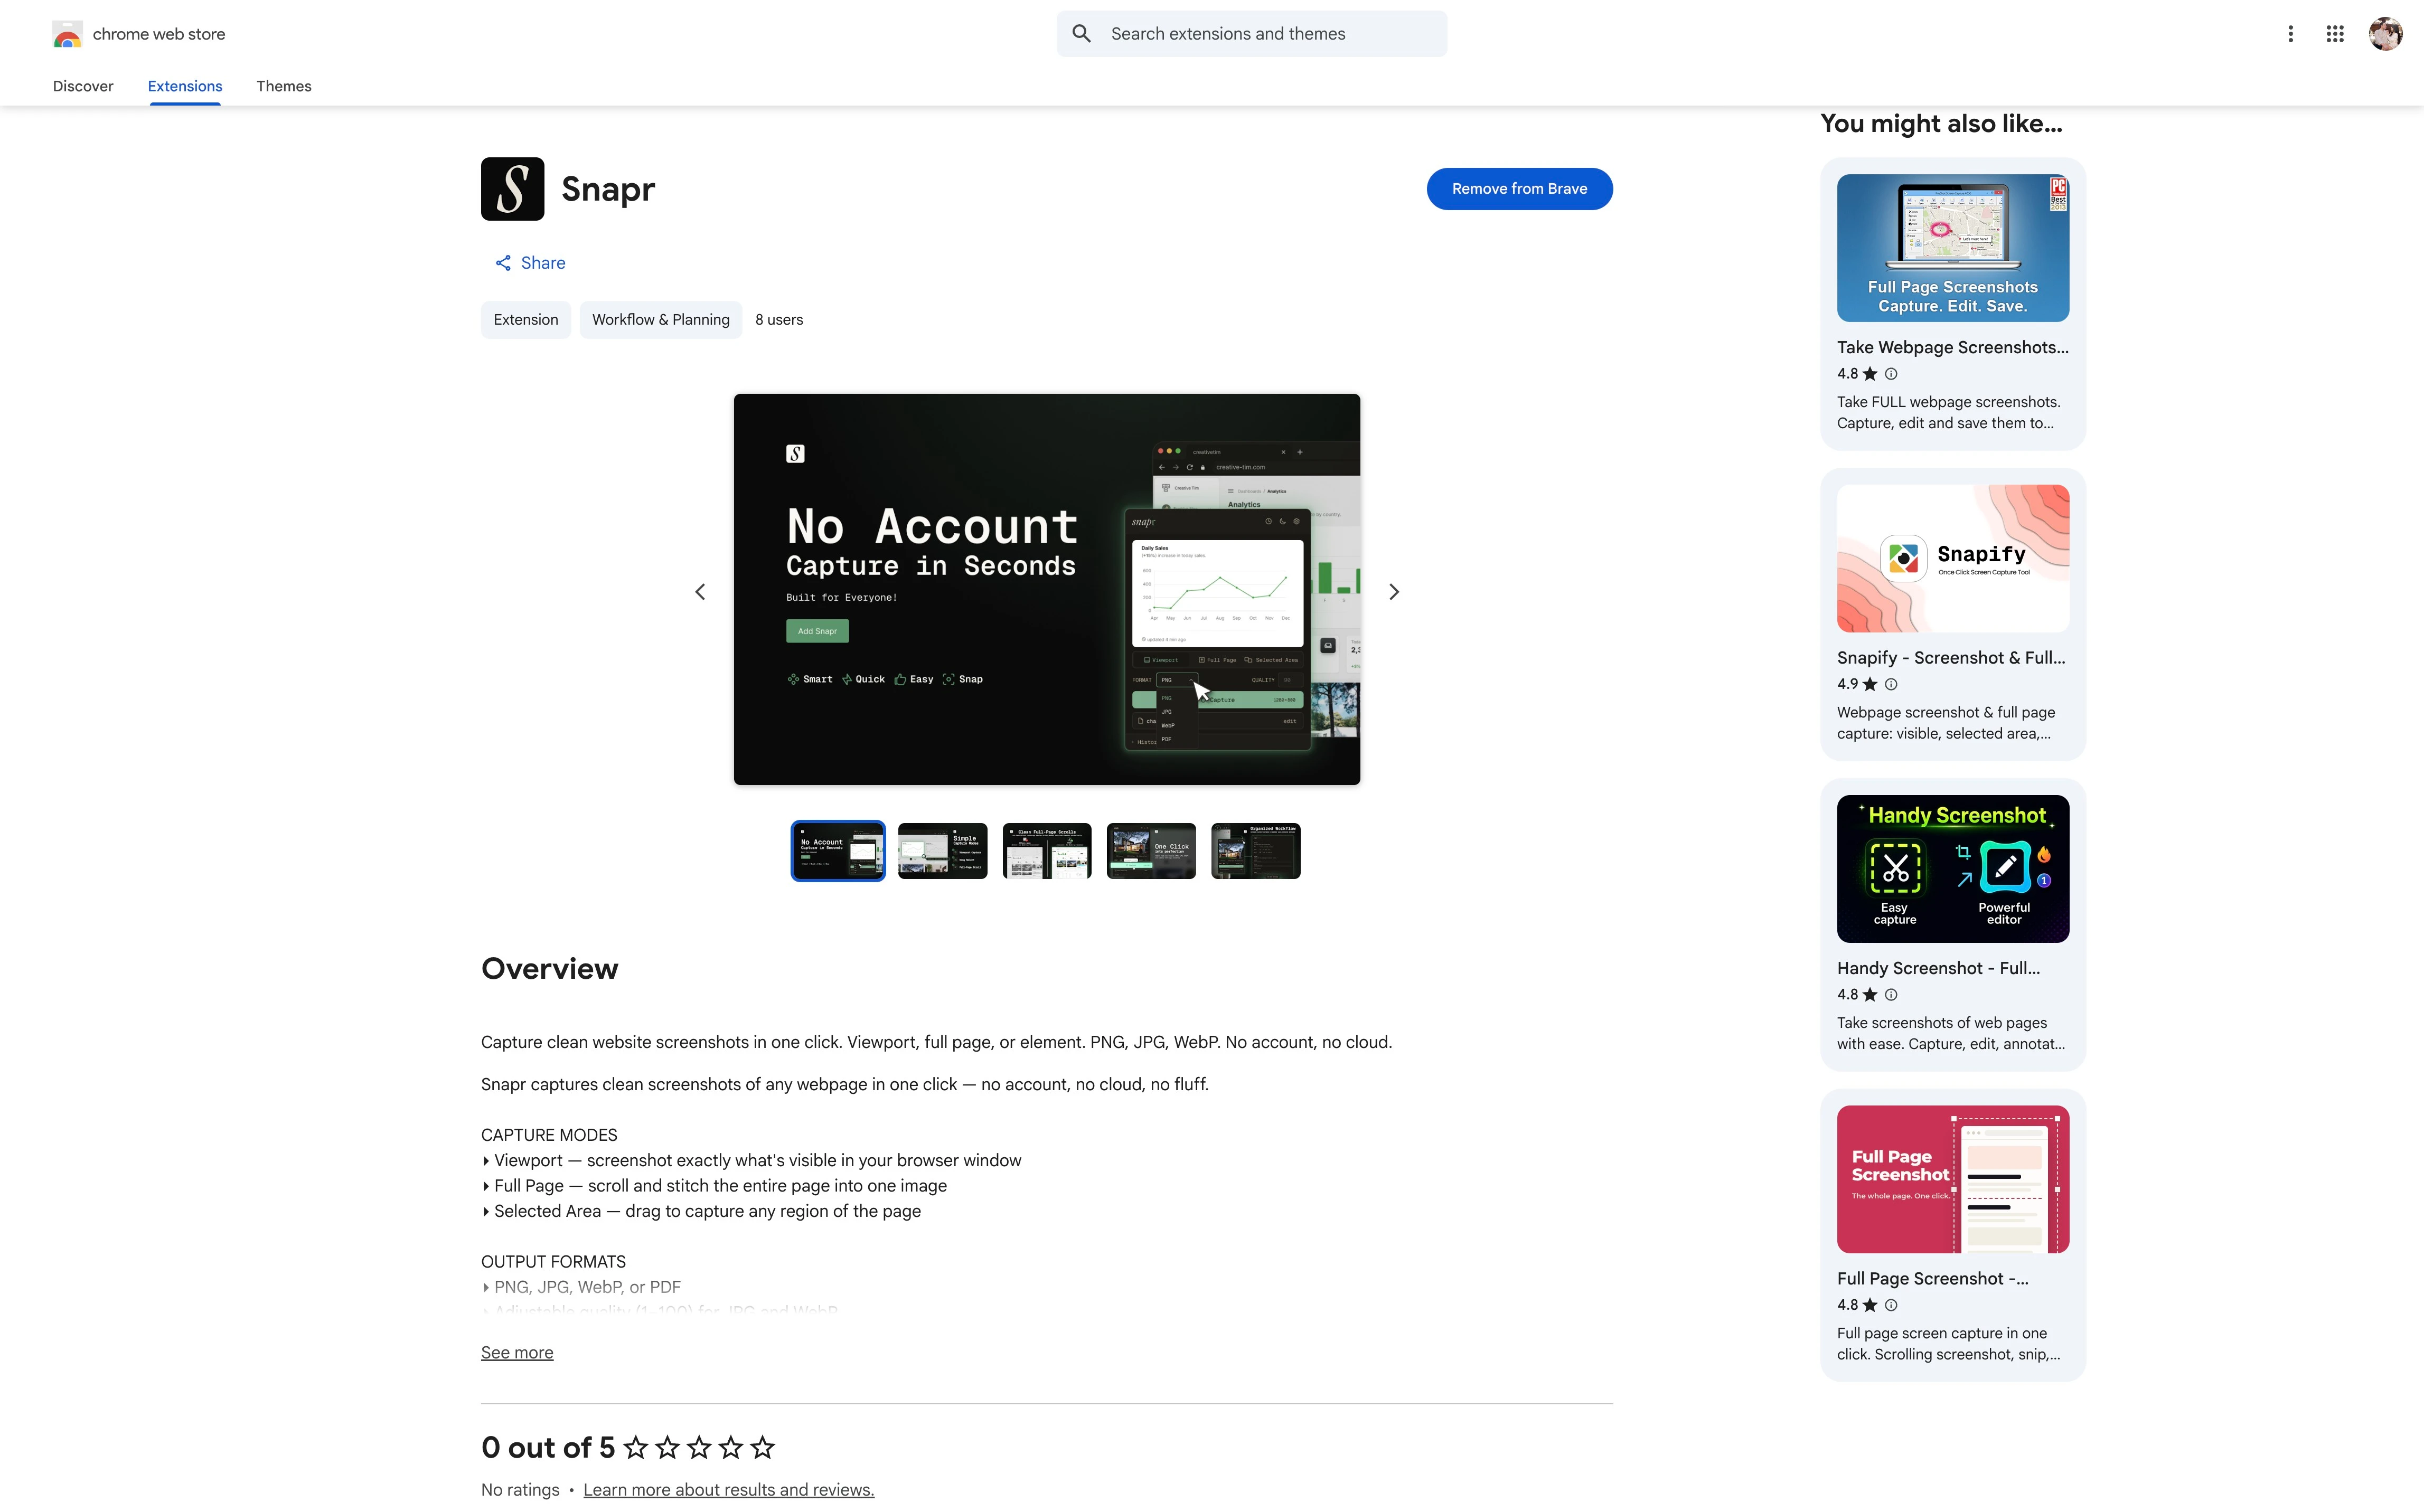This screenshot has height=1512, width=2424.
Task: Open the Themes tab
Action: coord(284,86)
